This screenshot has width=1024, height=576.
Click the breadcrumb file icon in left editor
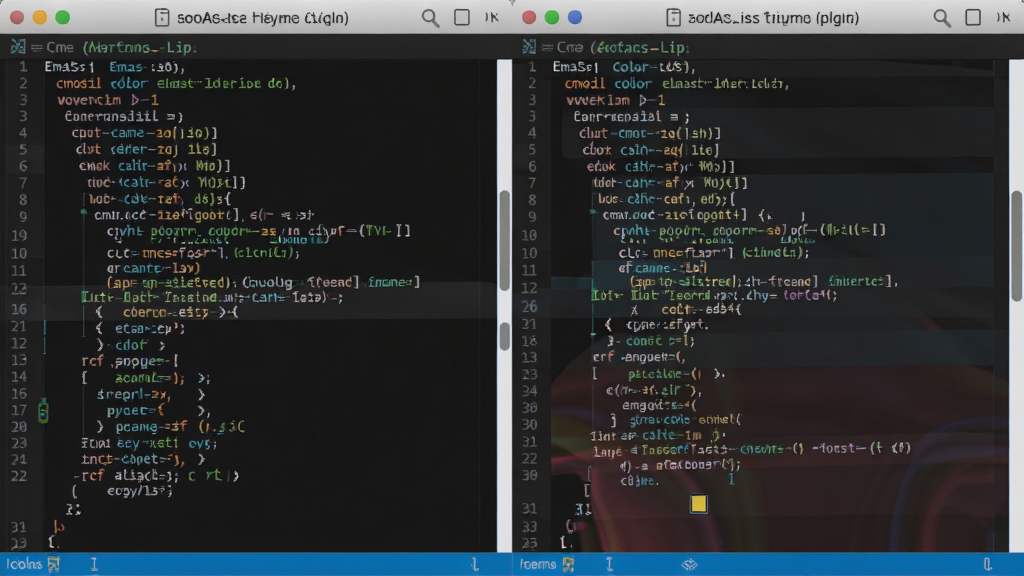[18, 47]
